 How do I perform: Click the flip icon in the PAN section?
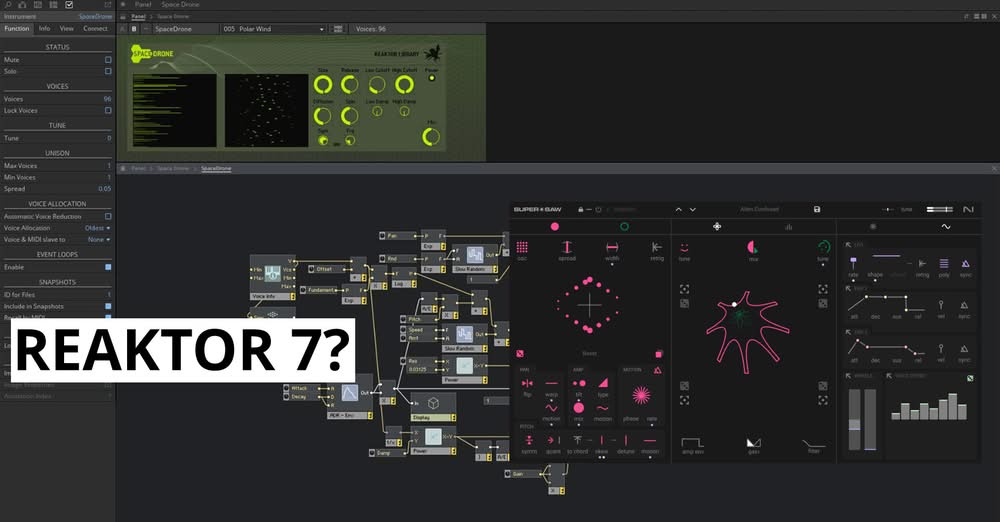(x=527, y=383)
